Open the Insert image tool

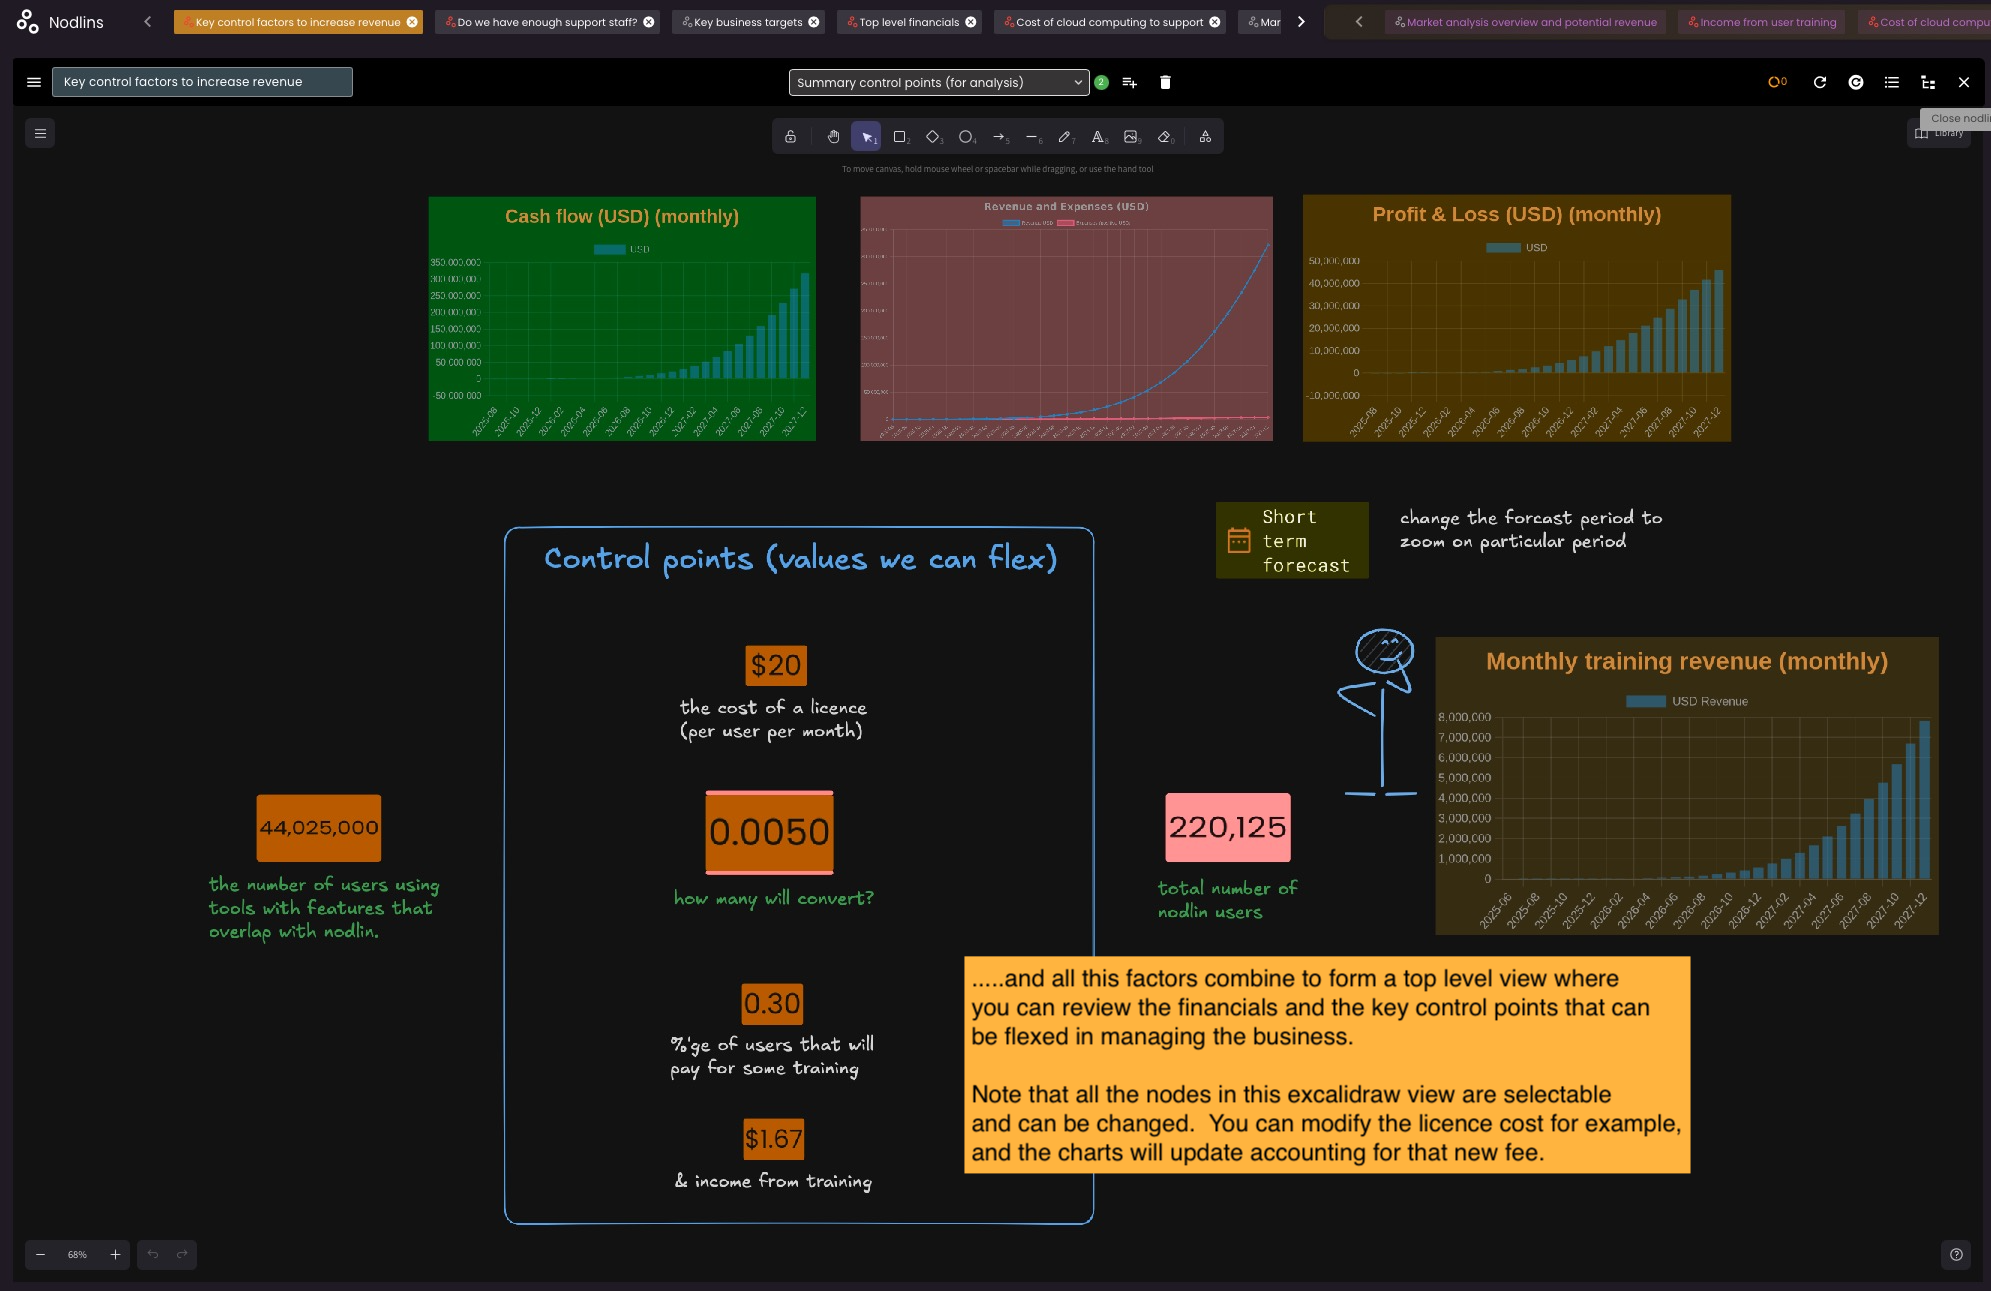pyautogui.click(x=1131, y=137)
